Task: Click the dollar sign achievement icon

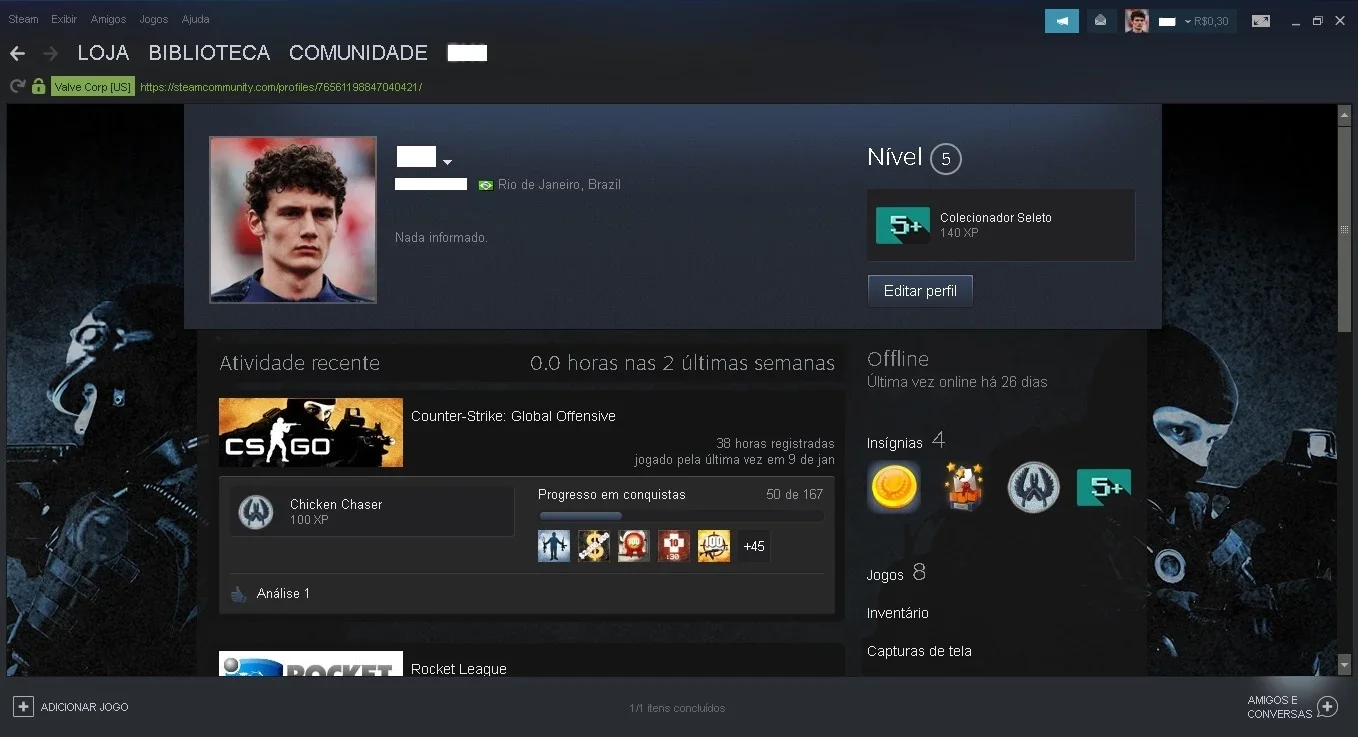Action: (x=594, y=546)
